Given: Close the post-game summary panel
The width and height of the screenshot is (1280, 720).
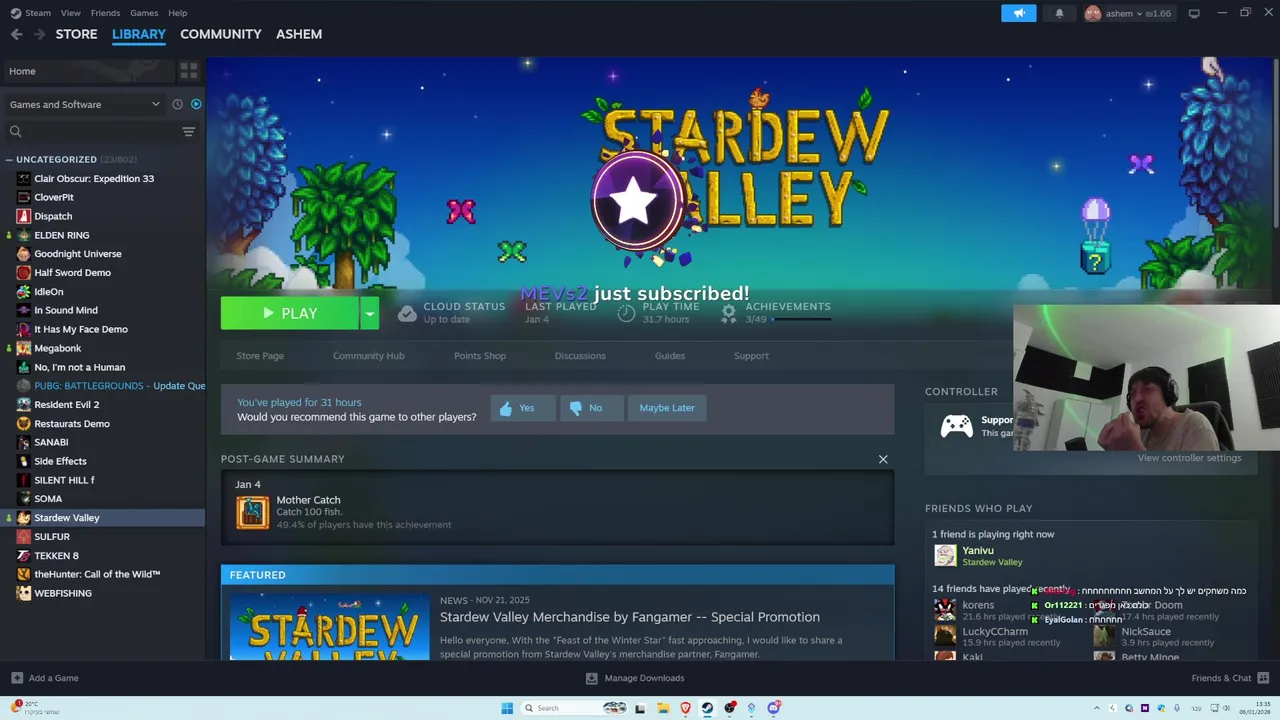Looking at the screenshot, I should pyautogui.click(x=883, y=459).
